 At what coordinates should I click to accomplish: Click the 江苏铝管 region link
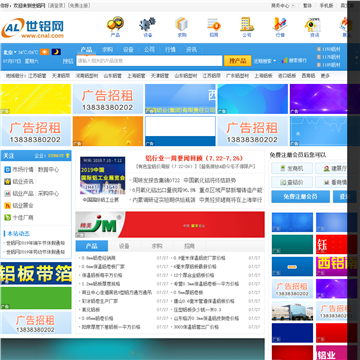37,76
